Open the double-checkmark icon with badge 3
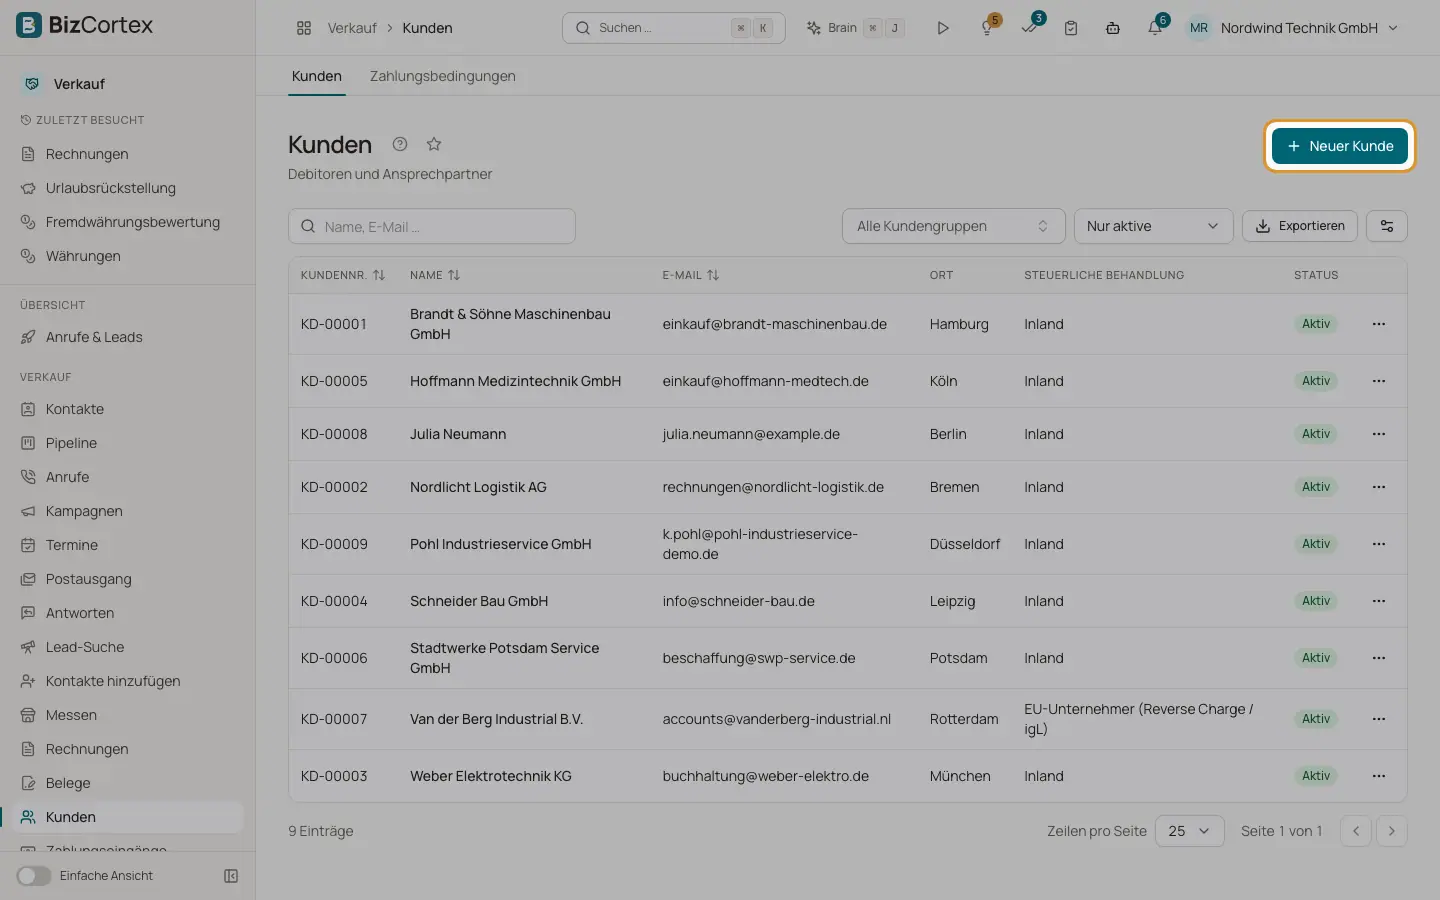The image size is (1440, 900). pyautogui.click(x=1030, y=28)
